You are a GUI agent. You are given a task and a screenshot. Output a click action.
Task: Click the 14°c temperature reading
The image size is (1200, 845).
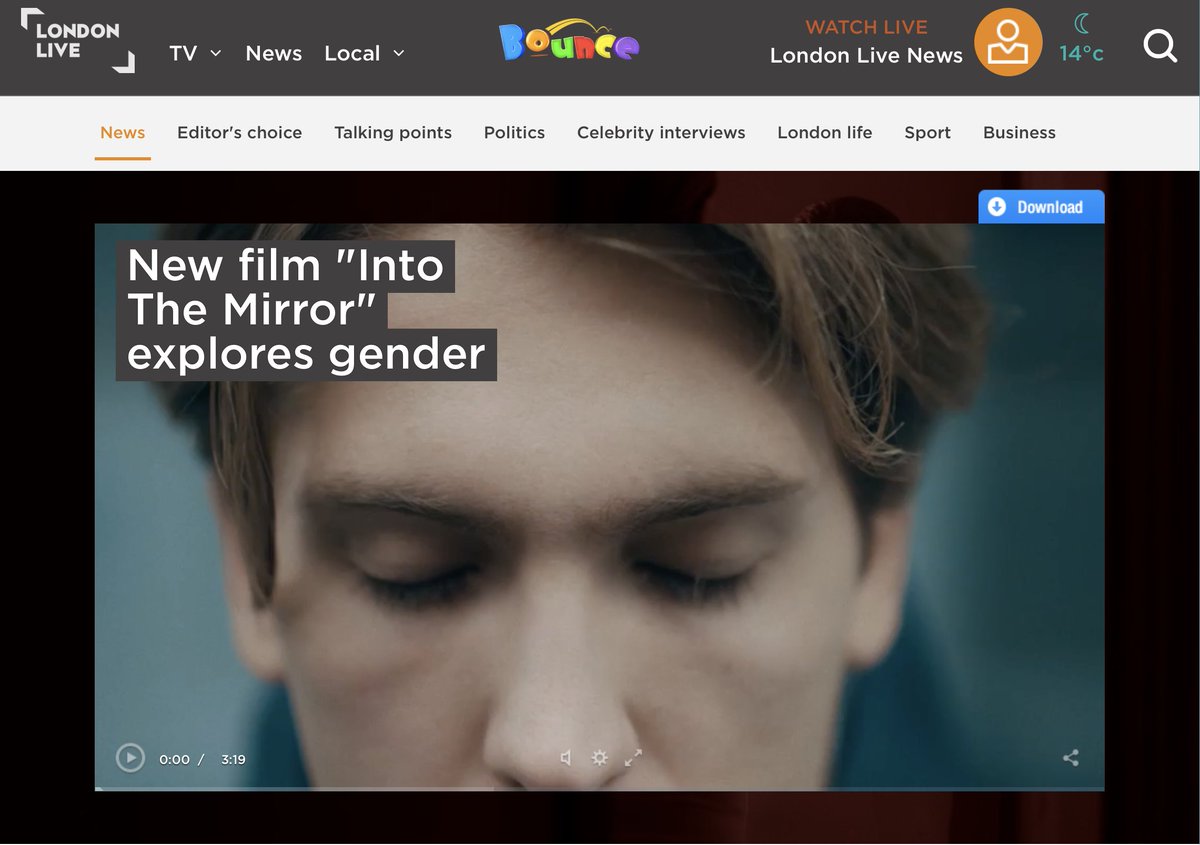[1082, 53]
